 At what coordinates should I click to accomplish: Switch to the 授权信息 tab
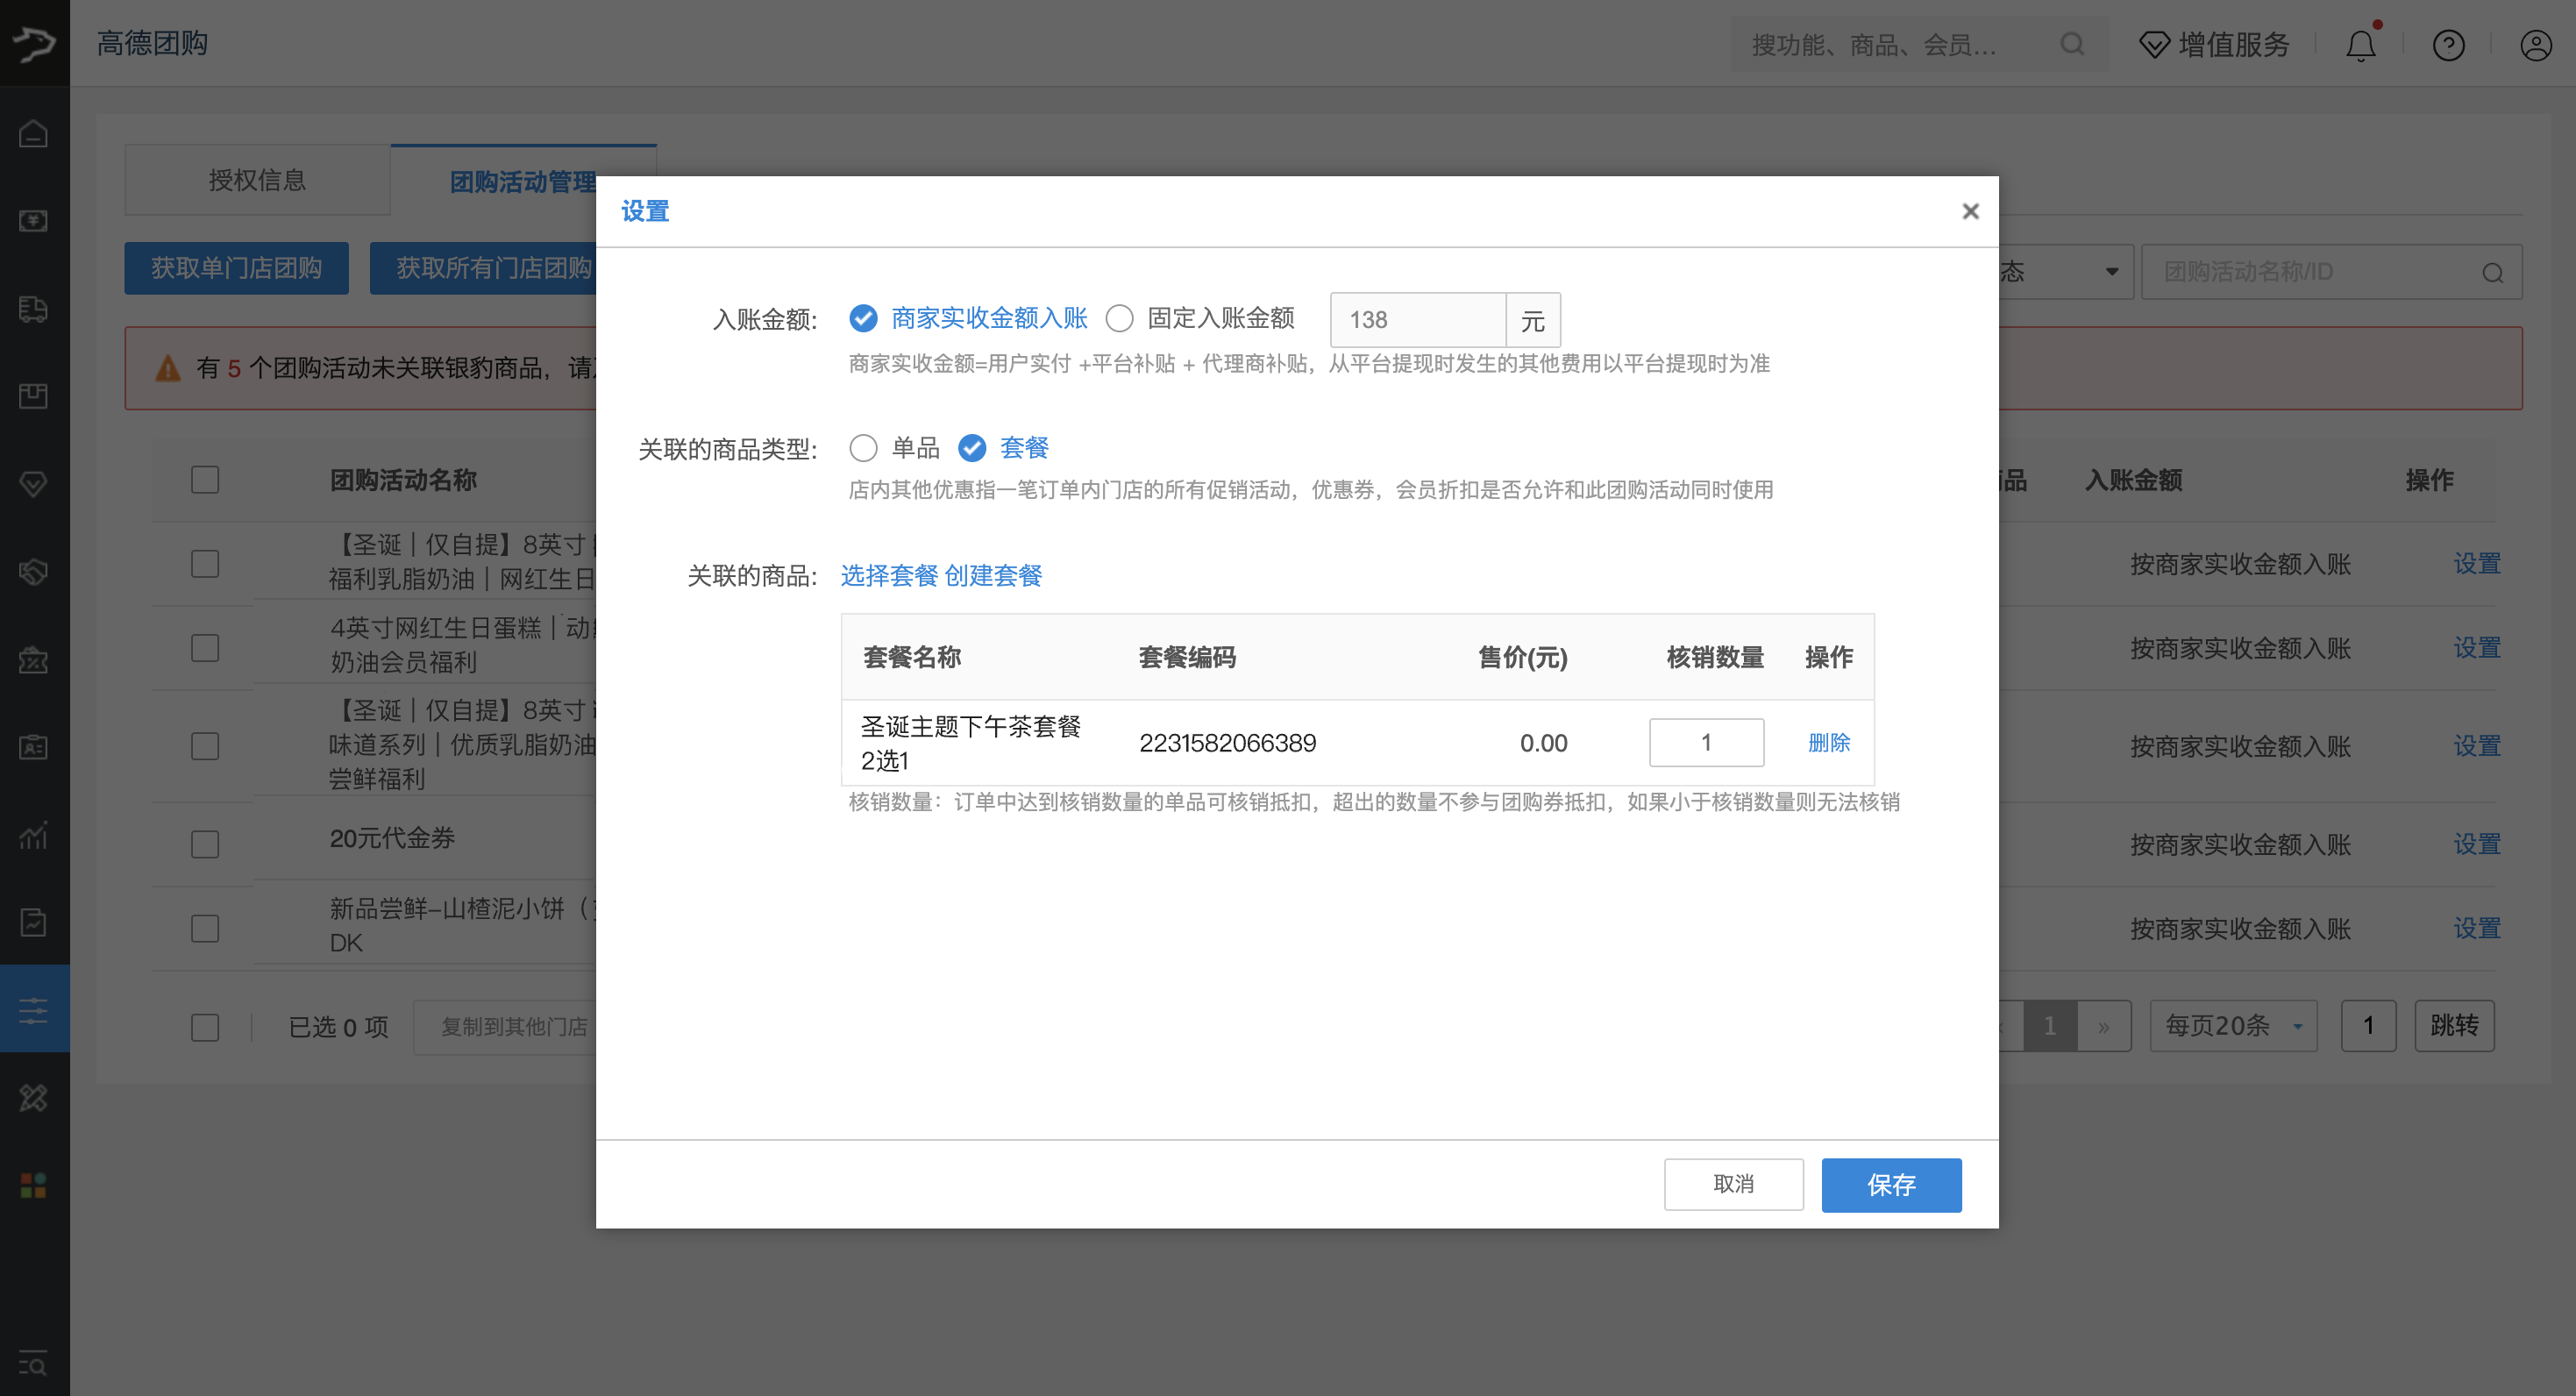coord(257,180)
